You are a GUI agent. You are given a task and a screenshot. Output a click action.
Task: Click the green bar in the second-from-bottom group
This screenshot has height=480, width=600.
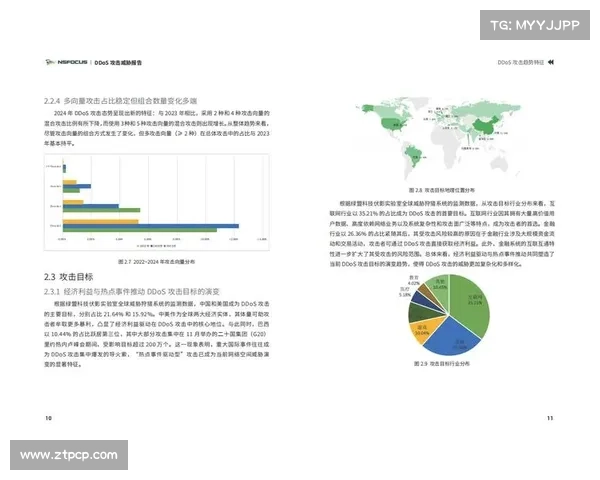tap(101, 210)
